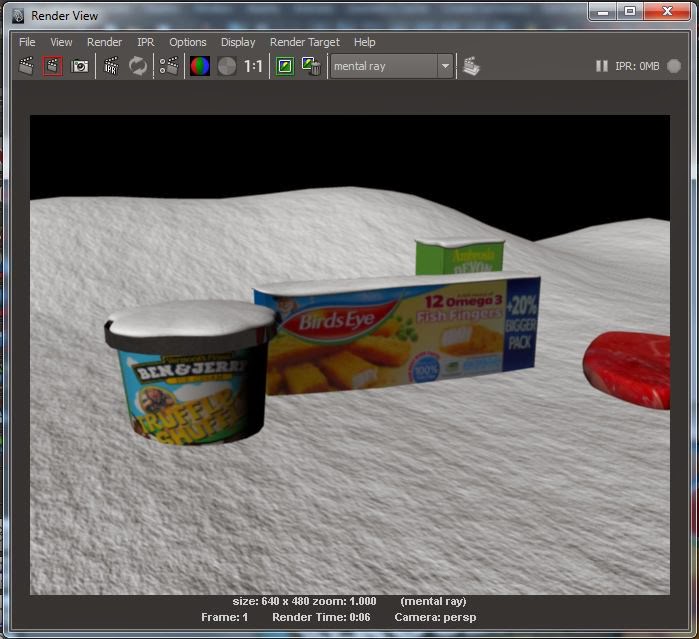The height and width of the screenshot is (639, 699).
Task: Close the Render View window
Action: point(667,12)
